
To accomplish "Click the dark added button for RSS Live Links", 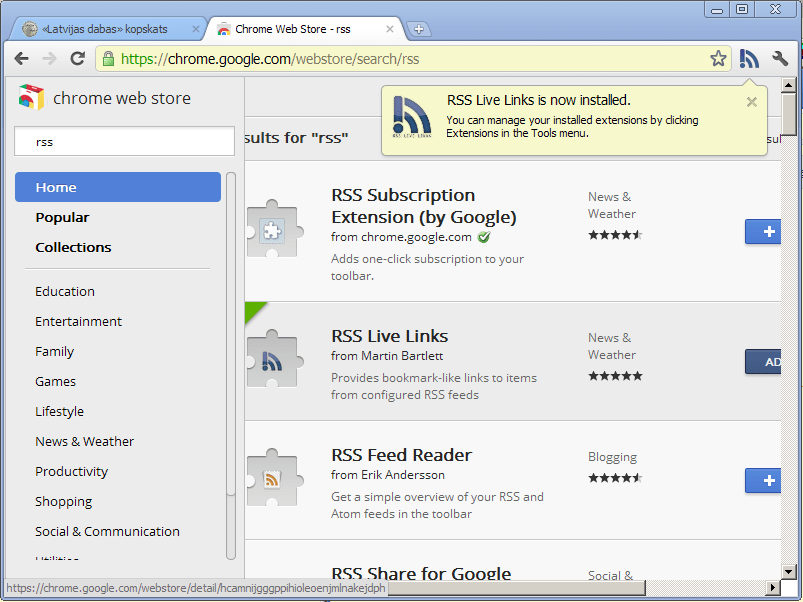I will (x=763, y=362).
